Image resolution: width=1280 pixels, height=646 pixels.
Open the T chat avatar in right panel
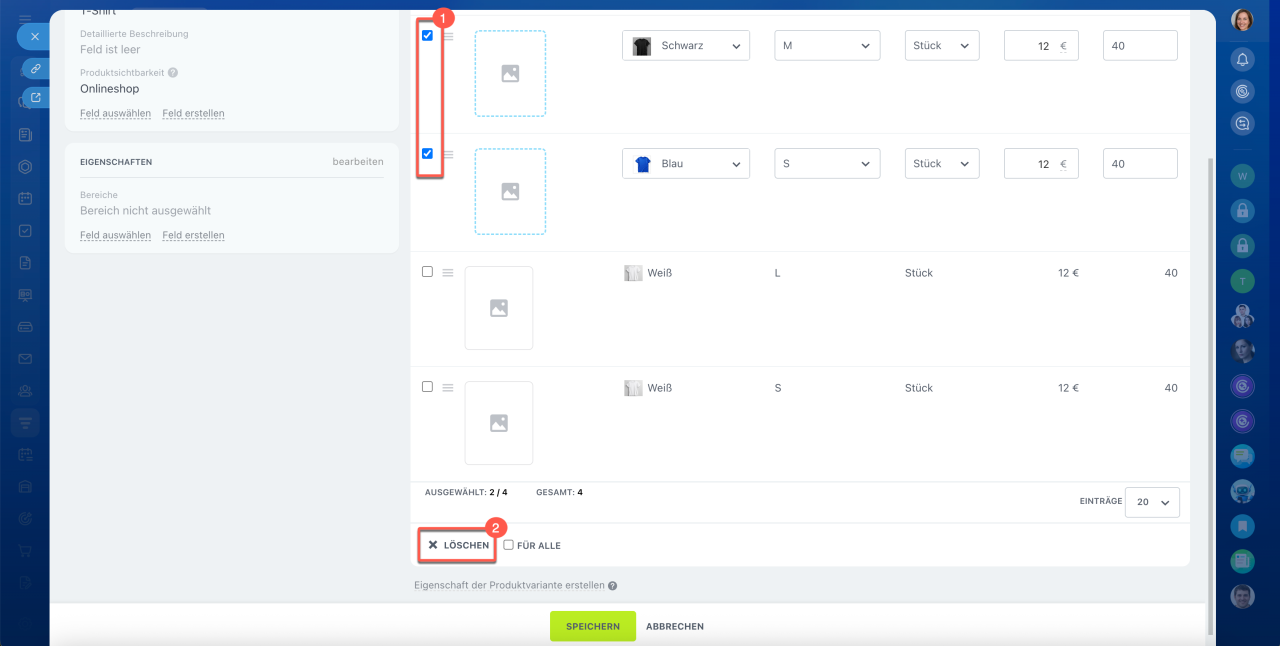[1242, 281]
